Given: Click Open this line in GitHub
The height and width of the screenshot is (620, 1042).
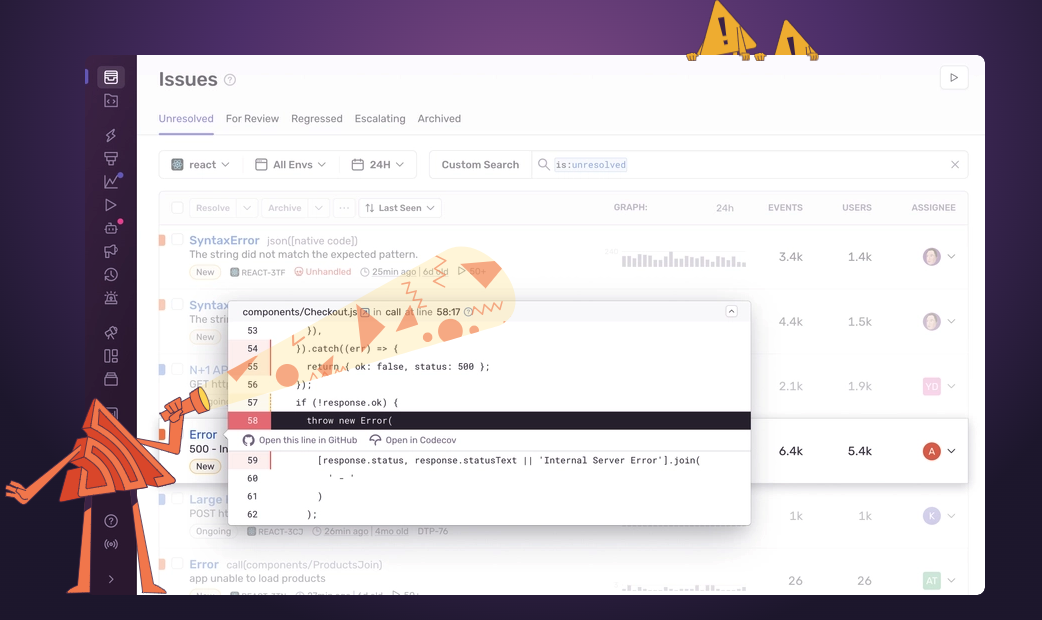Looking at the screenshot, I should [x=300, y=440].
